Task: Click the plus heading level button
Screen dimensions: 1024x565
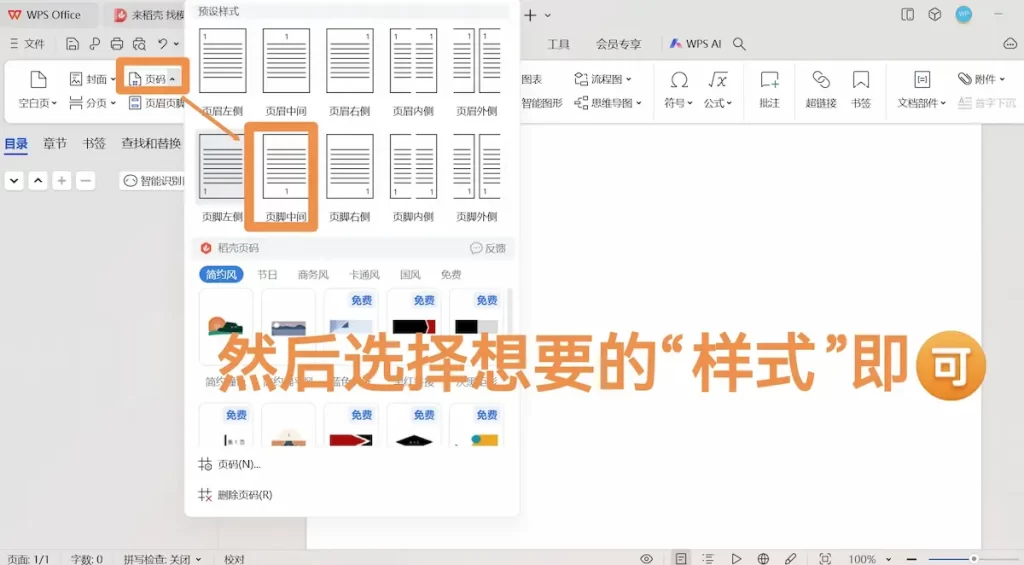Action: click(x=61, y=181)
